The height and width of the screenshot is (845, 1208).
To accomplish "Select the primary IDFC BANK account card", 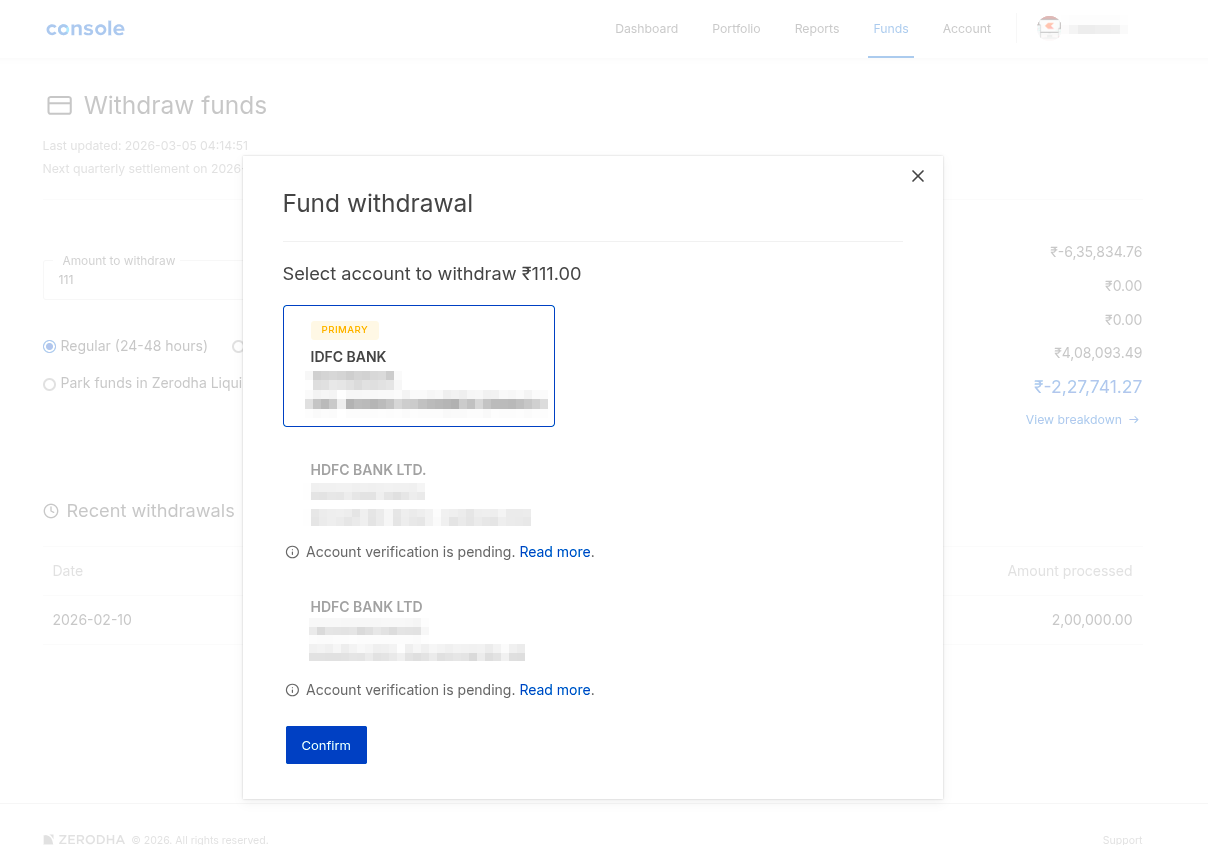I will [x=418, y=365].
